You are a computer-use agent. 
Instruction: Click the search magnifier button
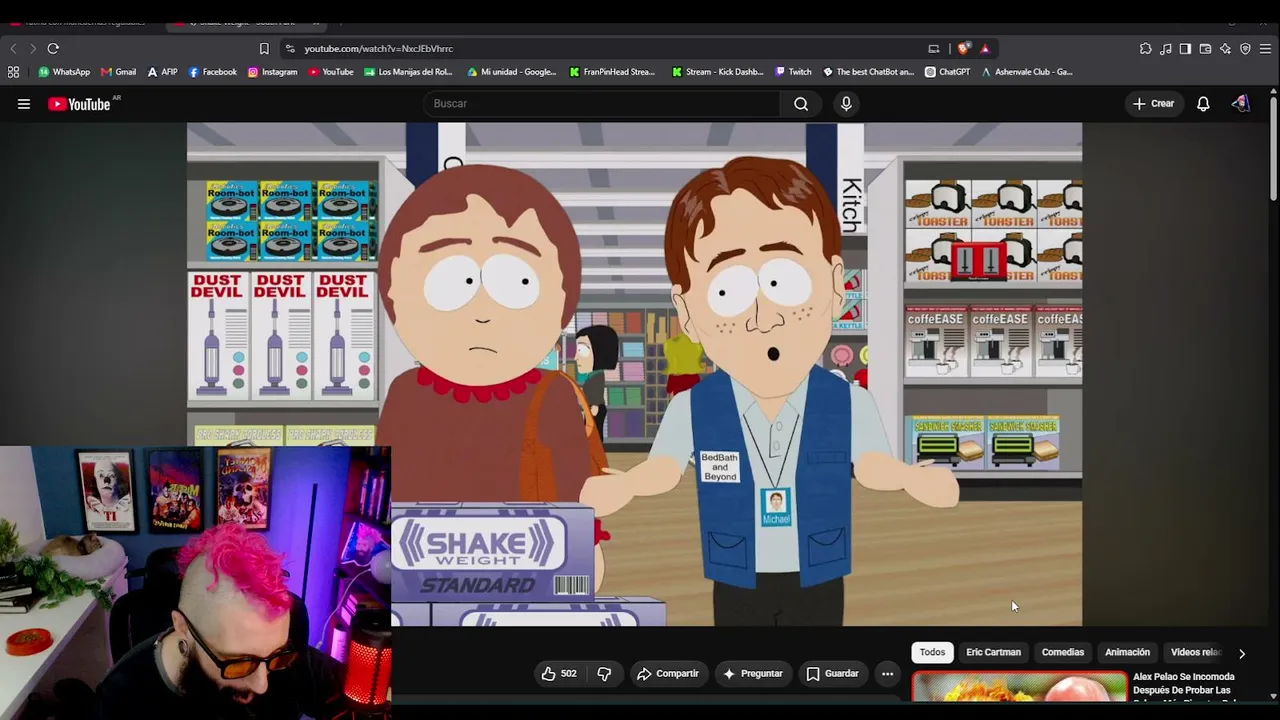click(801, 104)
